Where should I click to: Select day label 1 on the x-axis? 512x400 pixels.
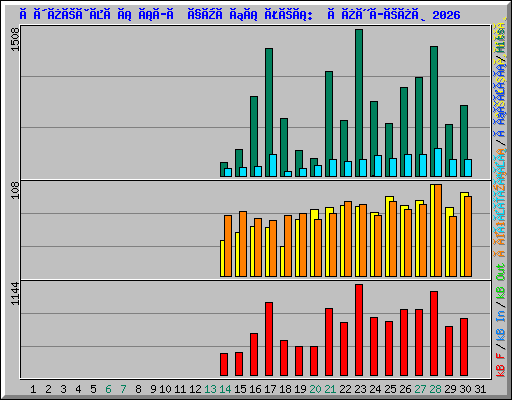pyautogui.click(x=33, y=389)
